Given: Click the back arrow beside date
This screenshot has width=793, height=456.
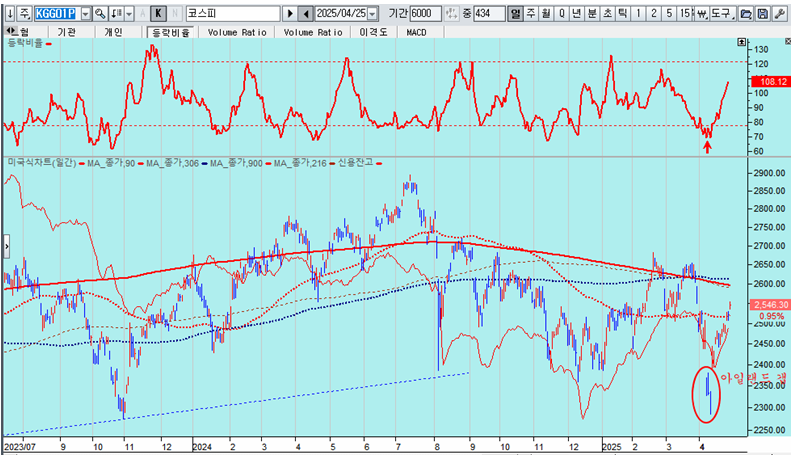Looking at the screenshot, I should tap(305, 14).
